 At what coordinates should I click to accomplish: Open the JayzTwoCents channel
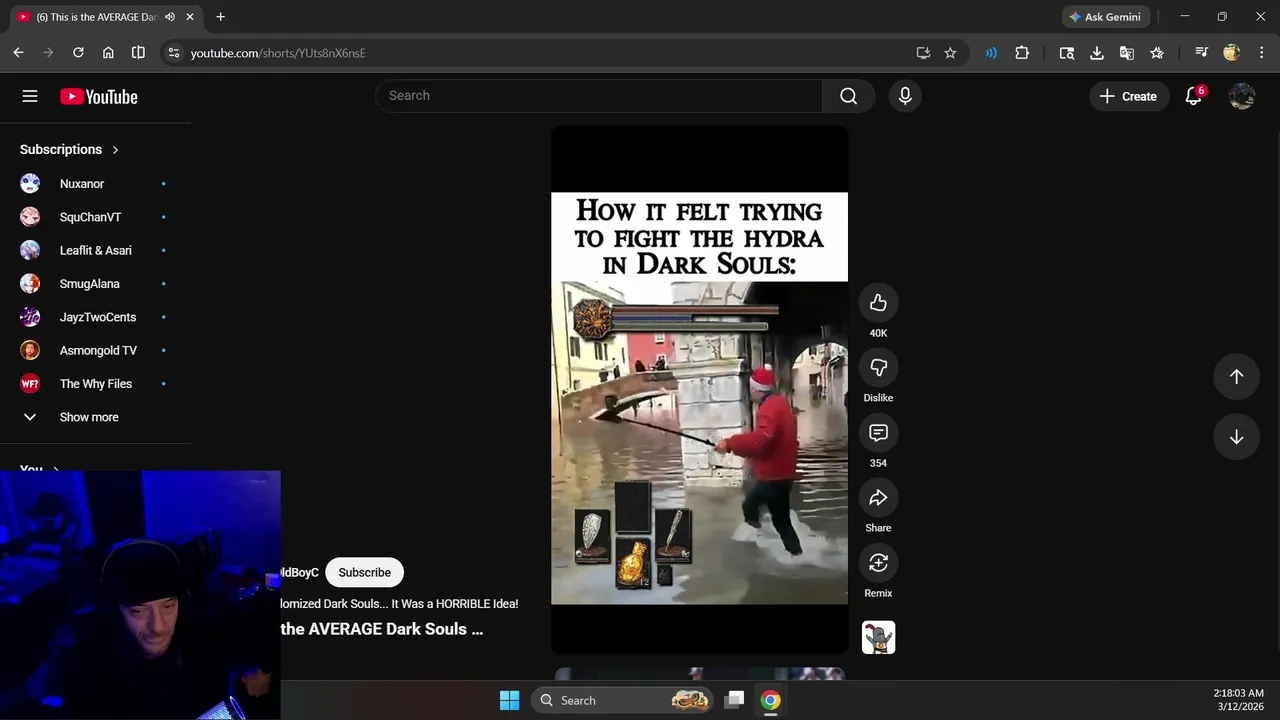point(95,317)
